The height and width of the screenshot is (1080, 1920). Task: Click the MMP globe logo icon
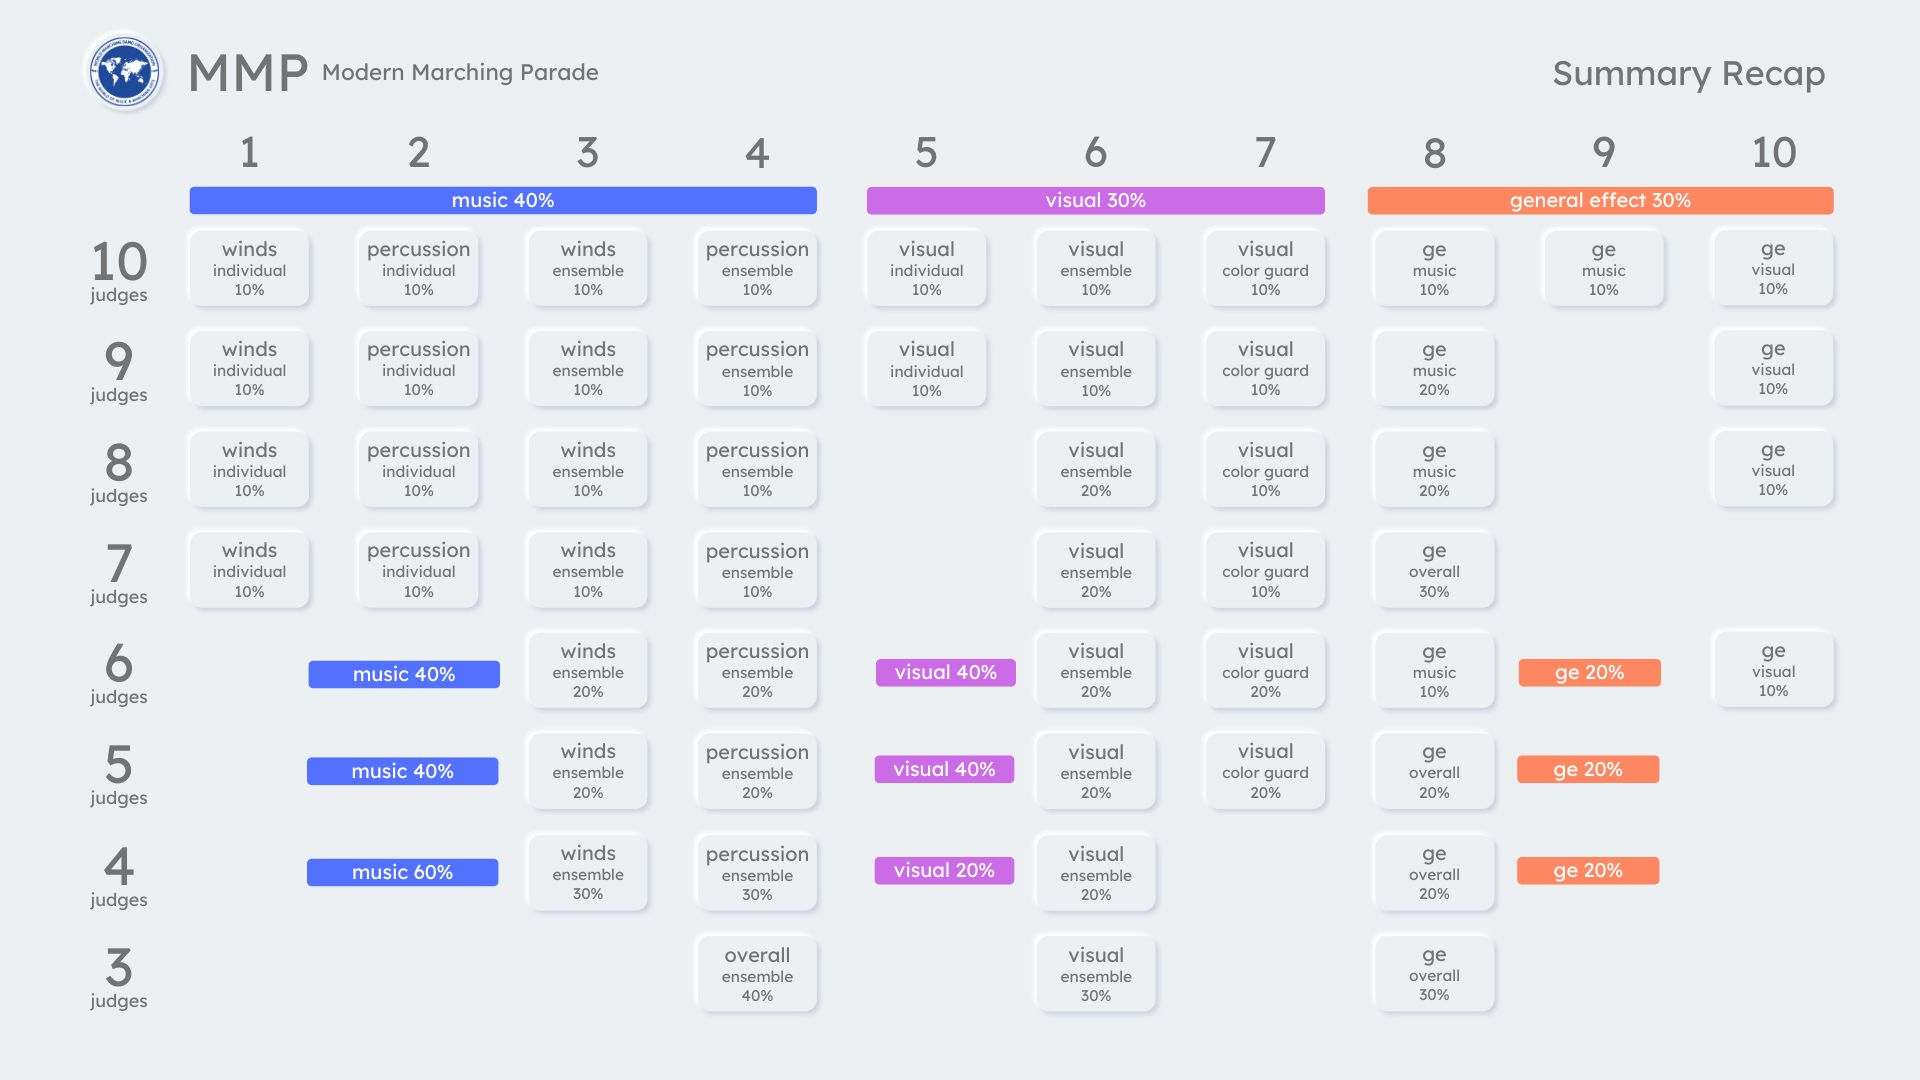[125, 72]
